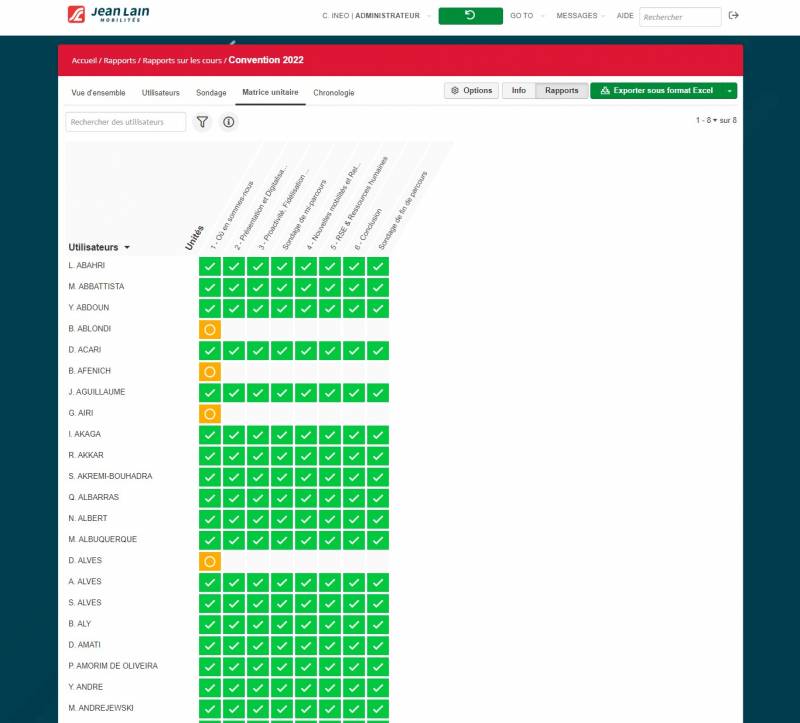Open the GO TO dropdown menu

(526, 16)
